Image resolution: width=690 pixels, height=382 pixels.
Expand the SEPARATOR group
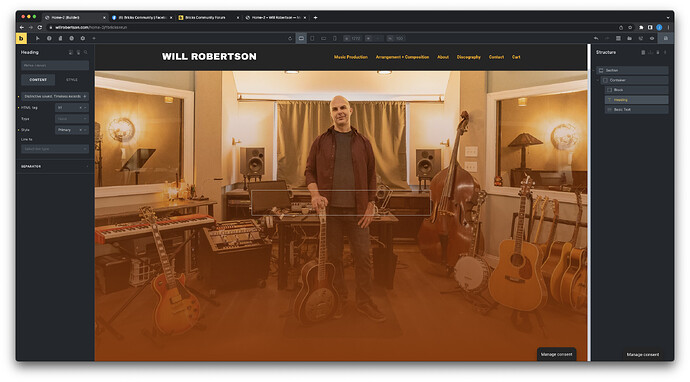click(x=55, y=166)
